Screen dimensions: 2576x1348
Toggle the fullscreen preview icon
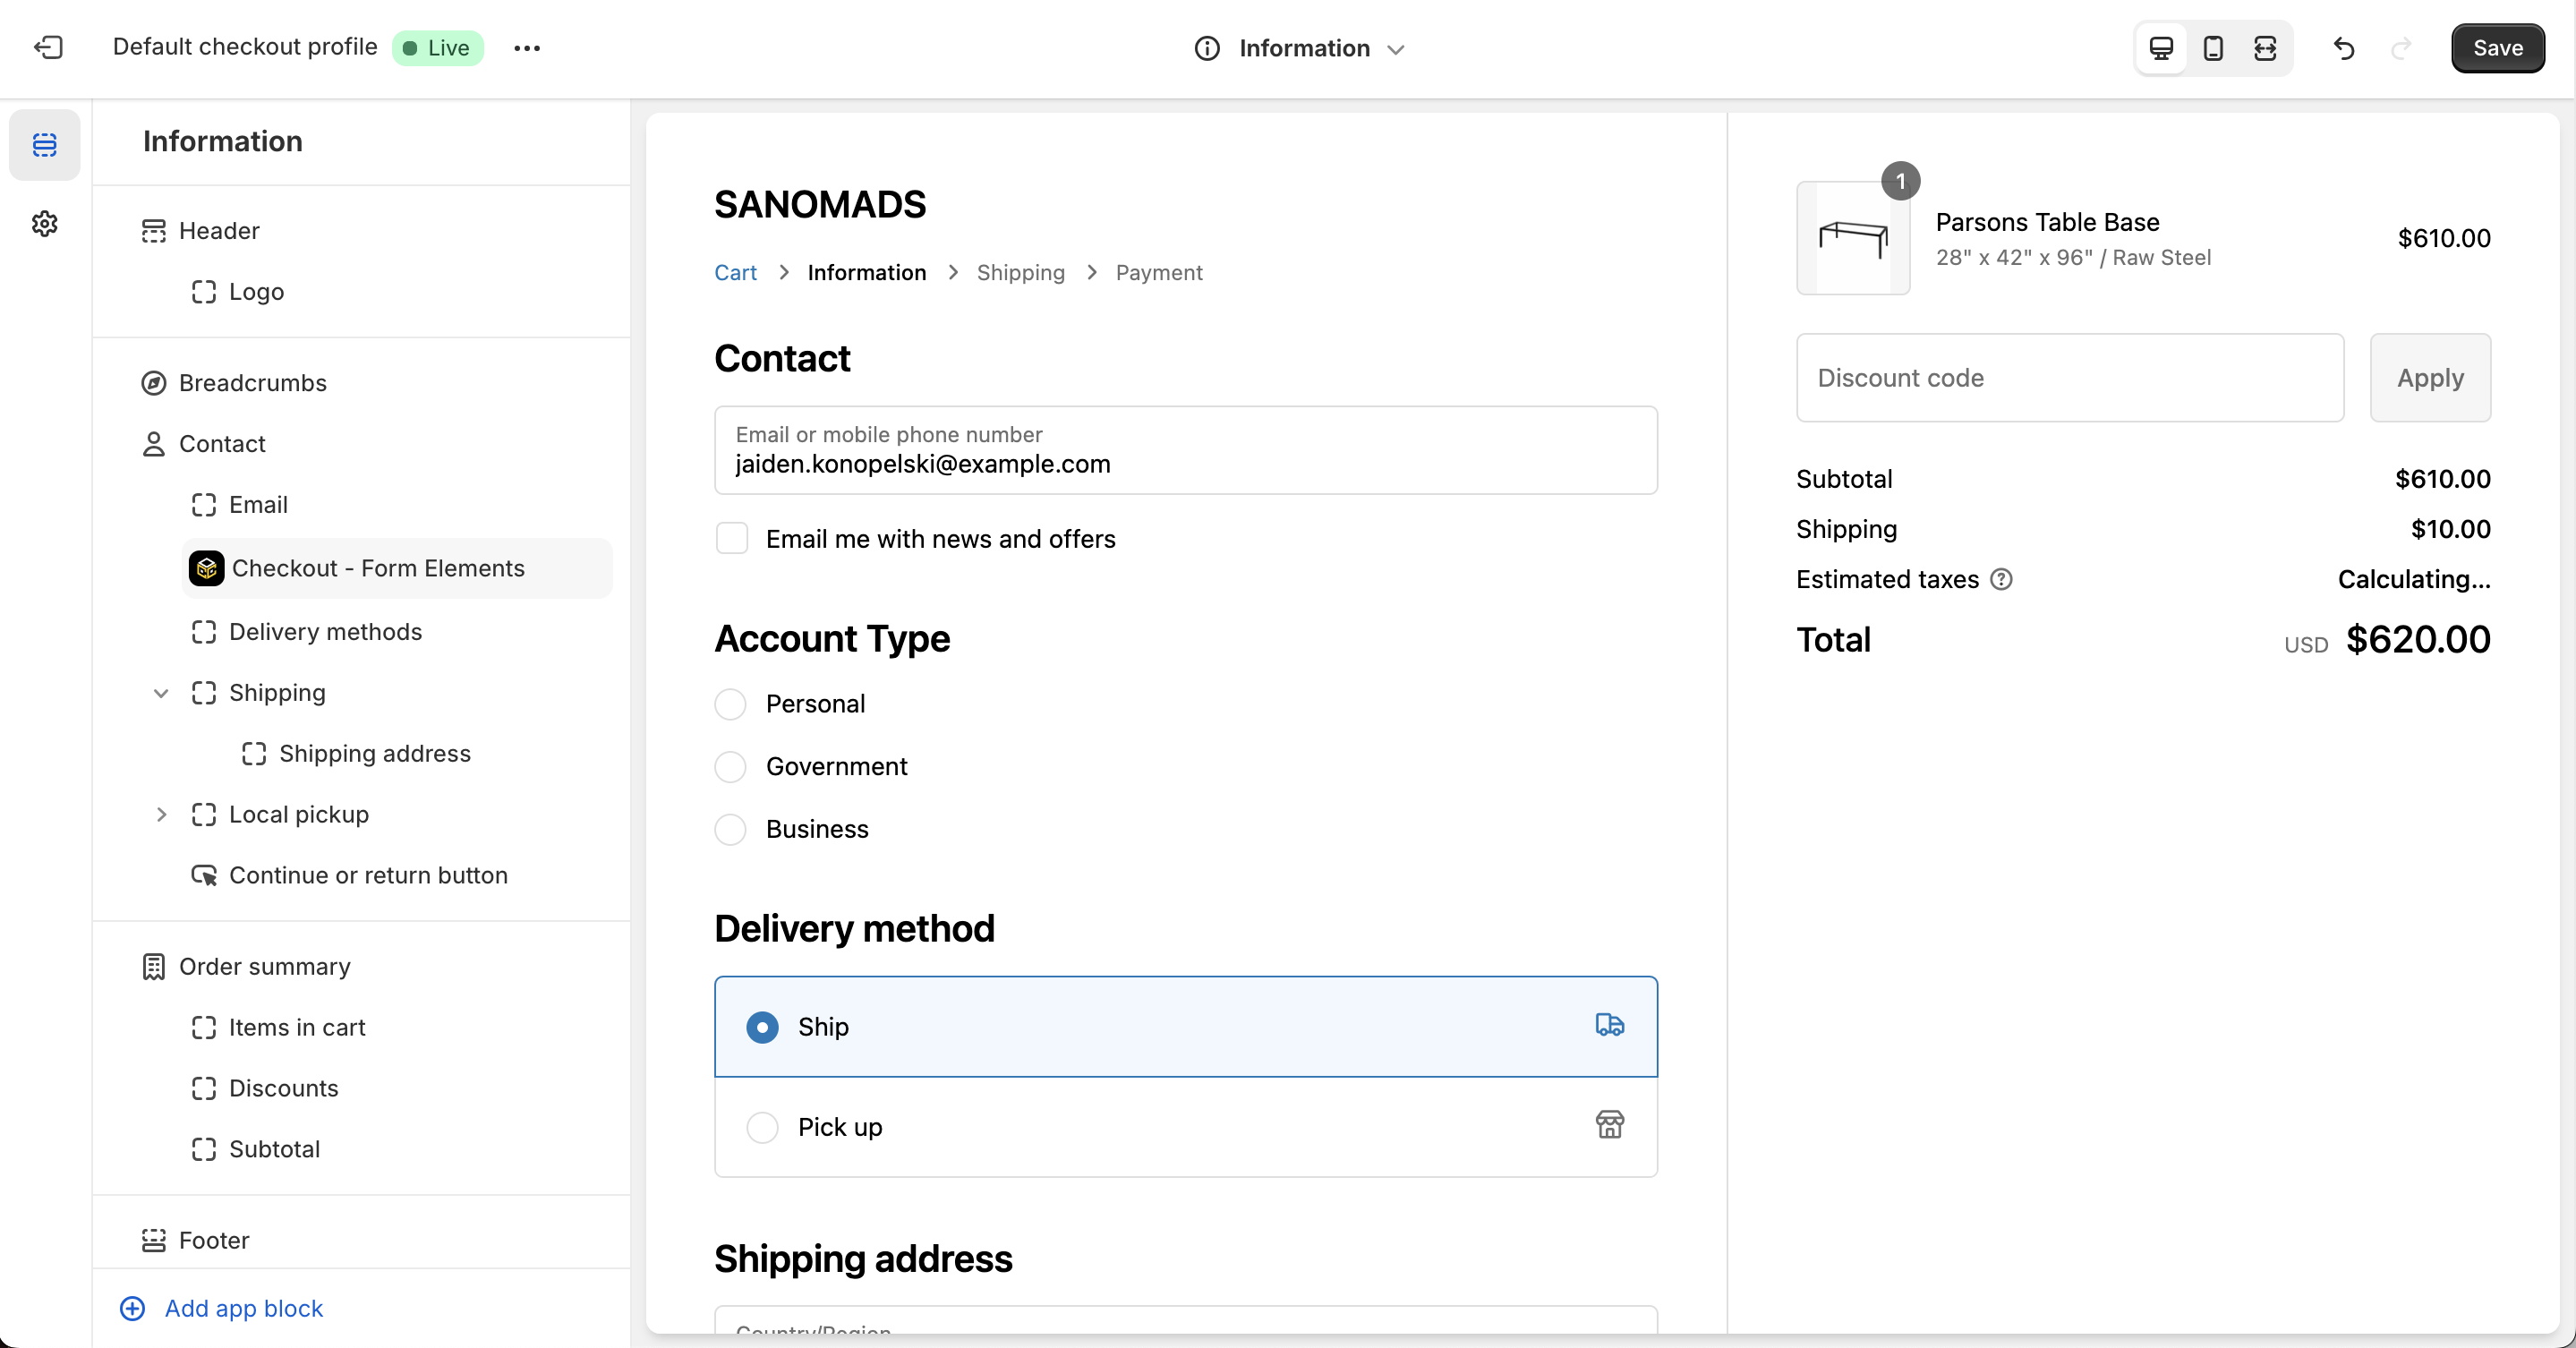[2265, 48]
